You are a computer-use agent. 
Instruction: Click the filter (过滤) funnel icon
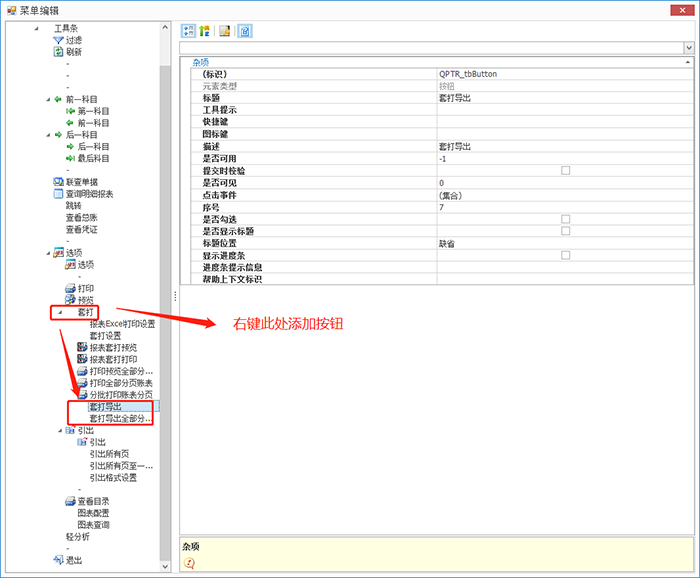pyautogui.click(x=58, y=40)
